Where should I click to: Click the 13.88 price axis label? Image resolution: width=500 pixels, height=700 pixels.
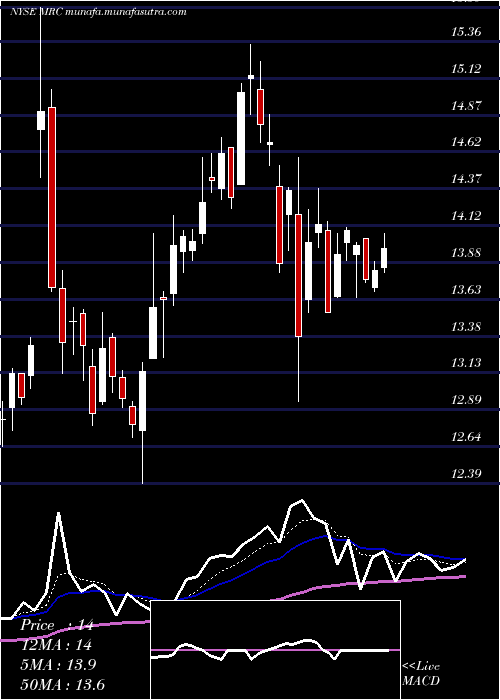click(x=467, y=253)
